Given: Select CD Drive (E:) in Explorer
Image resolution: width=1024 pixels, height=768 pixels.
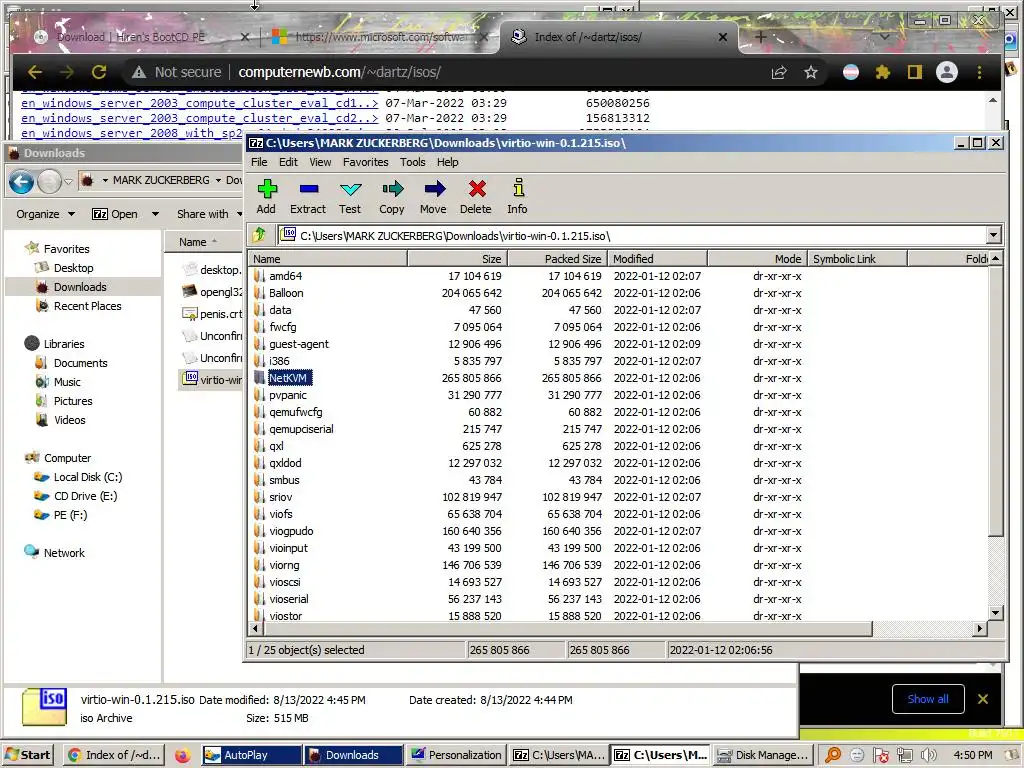Looking at the screenshot, I should tap(86, 496).
